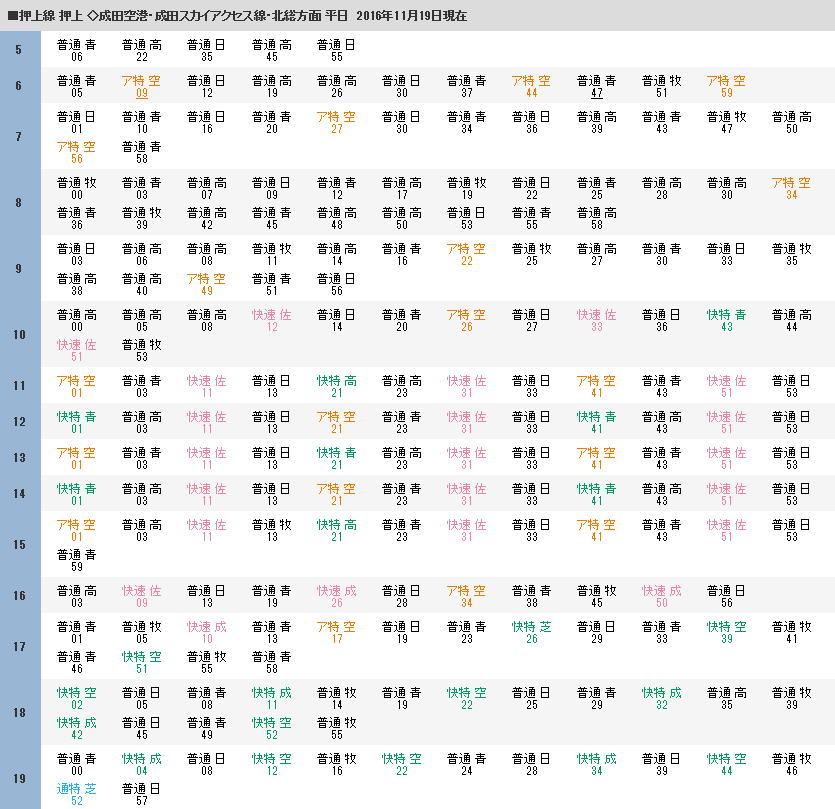Click the 19:52 通特 芝 train
This screenshot has height=809, width=835.
76,794
